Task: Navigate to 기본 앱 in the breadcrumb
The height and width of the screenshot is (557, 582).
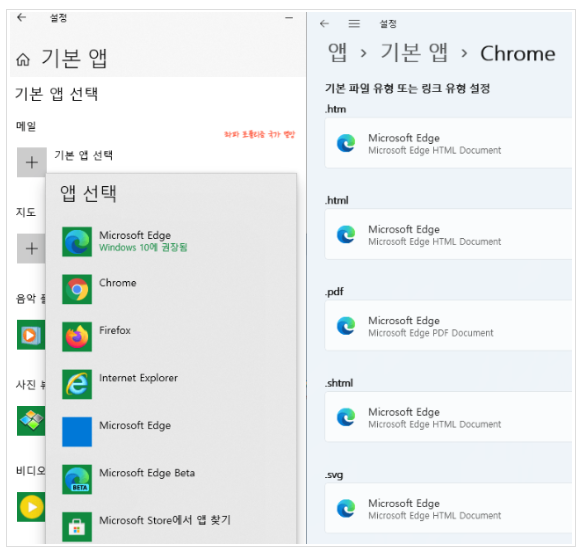Action: click(x=414, y=53)
